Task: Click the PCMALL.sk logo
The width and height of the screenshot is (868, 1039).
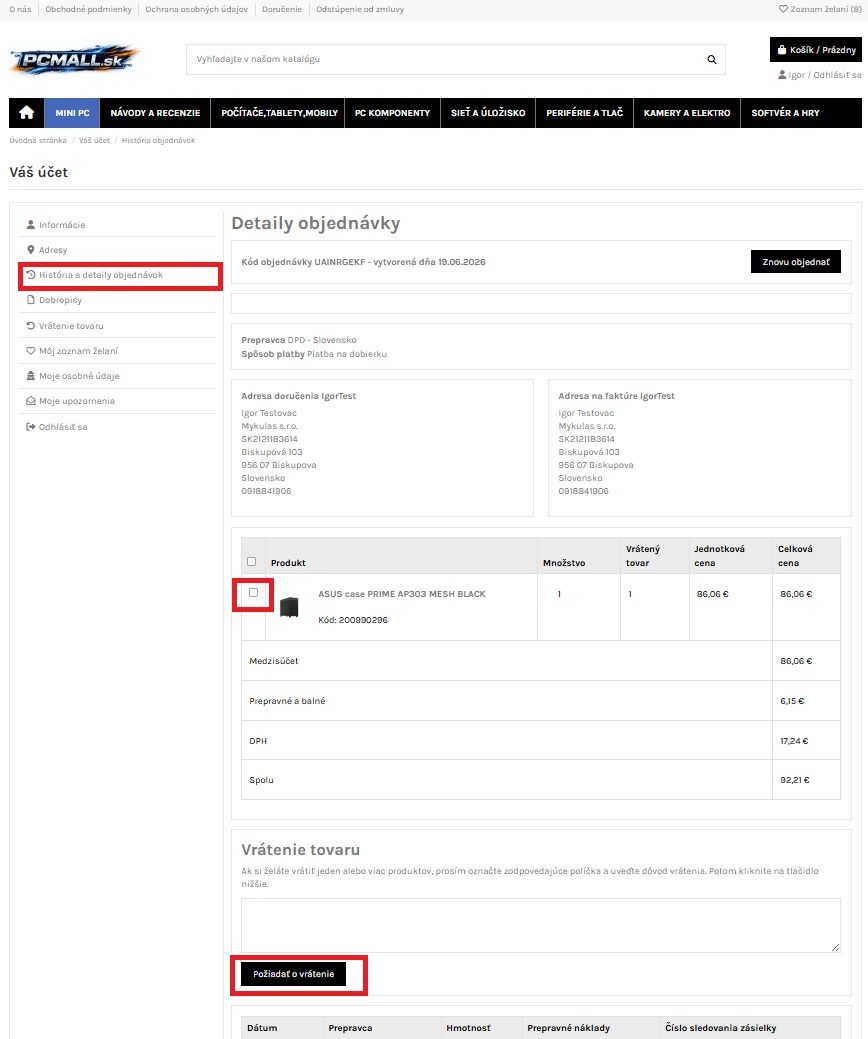Action: (x=74, y=60)
